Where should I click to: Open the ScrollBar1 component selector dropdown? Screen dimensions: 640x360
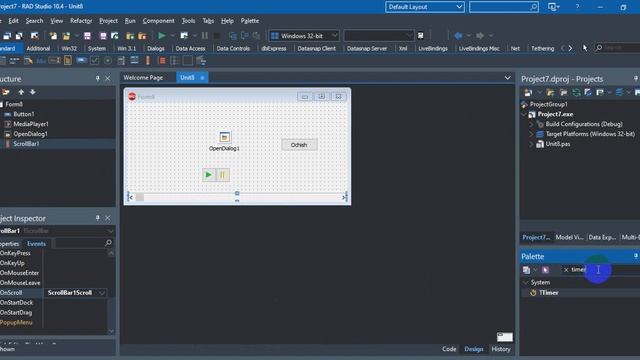110,231
